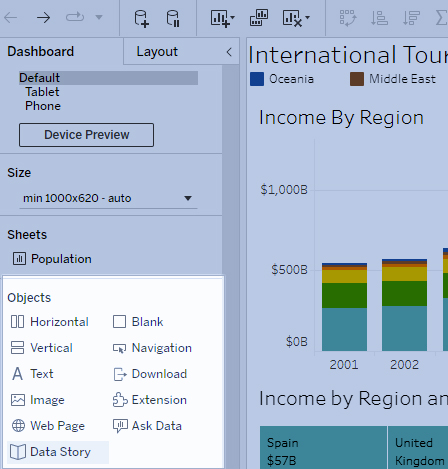
Task: Click the Population sheet icon
Action: tap(19, 259)
